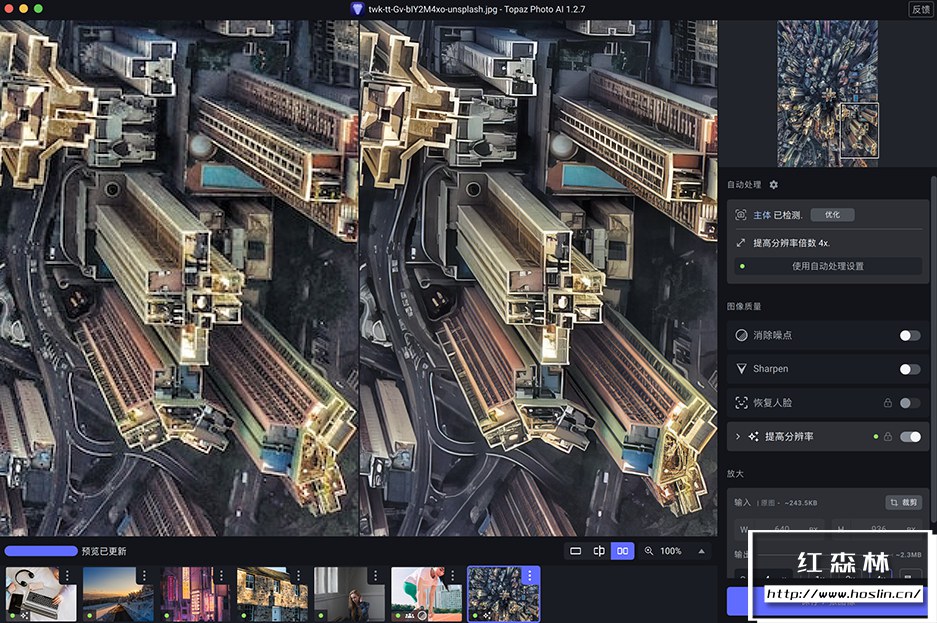Select the woman by window thumbnail
Image resolution: width=937 pixels, height=623 pixels.
(349, 594)
